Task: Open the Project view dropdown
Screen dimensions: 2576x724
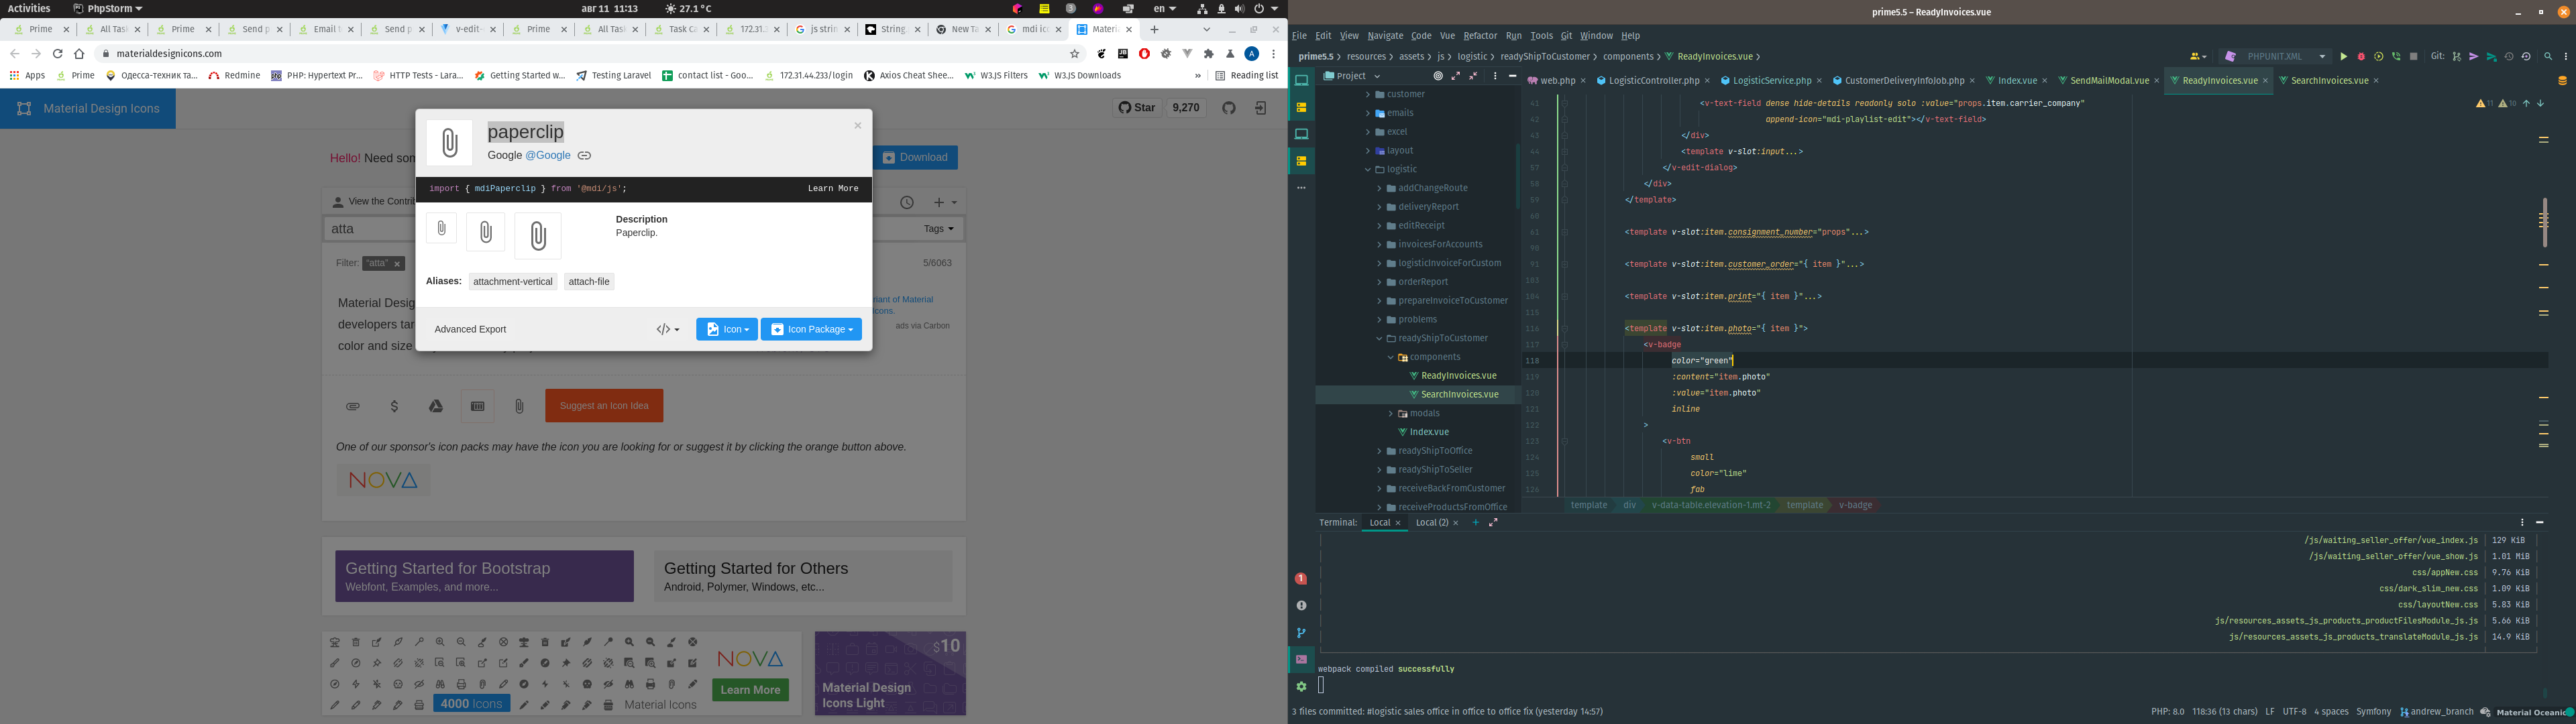Action: click(1352, 76)
